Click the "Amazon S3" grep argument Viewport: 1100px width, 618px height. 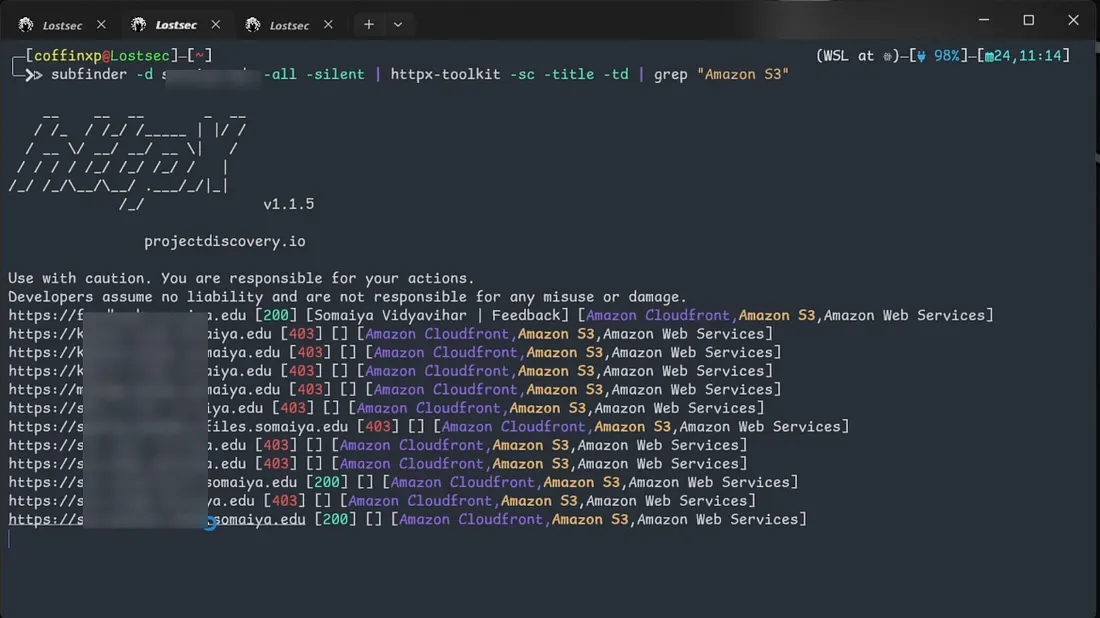pos(742,74)
